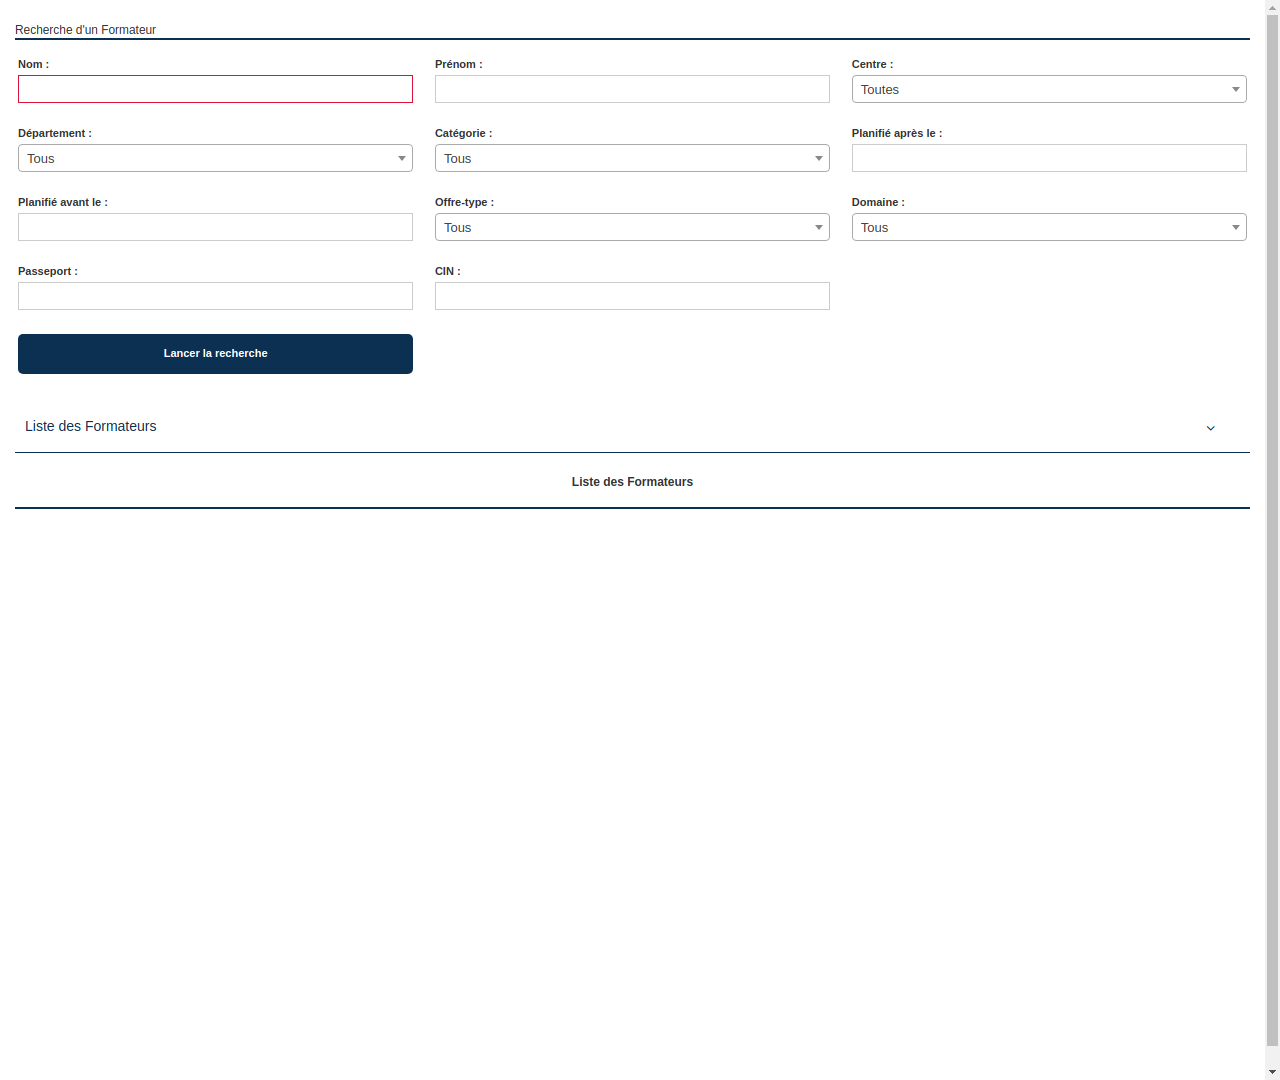Image resolution: width=1280 pixels, height=1080 pixels.
Task: Click the scrollbar up arrow
Action: tap(1272, 6)
